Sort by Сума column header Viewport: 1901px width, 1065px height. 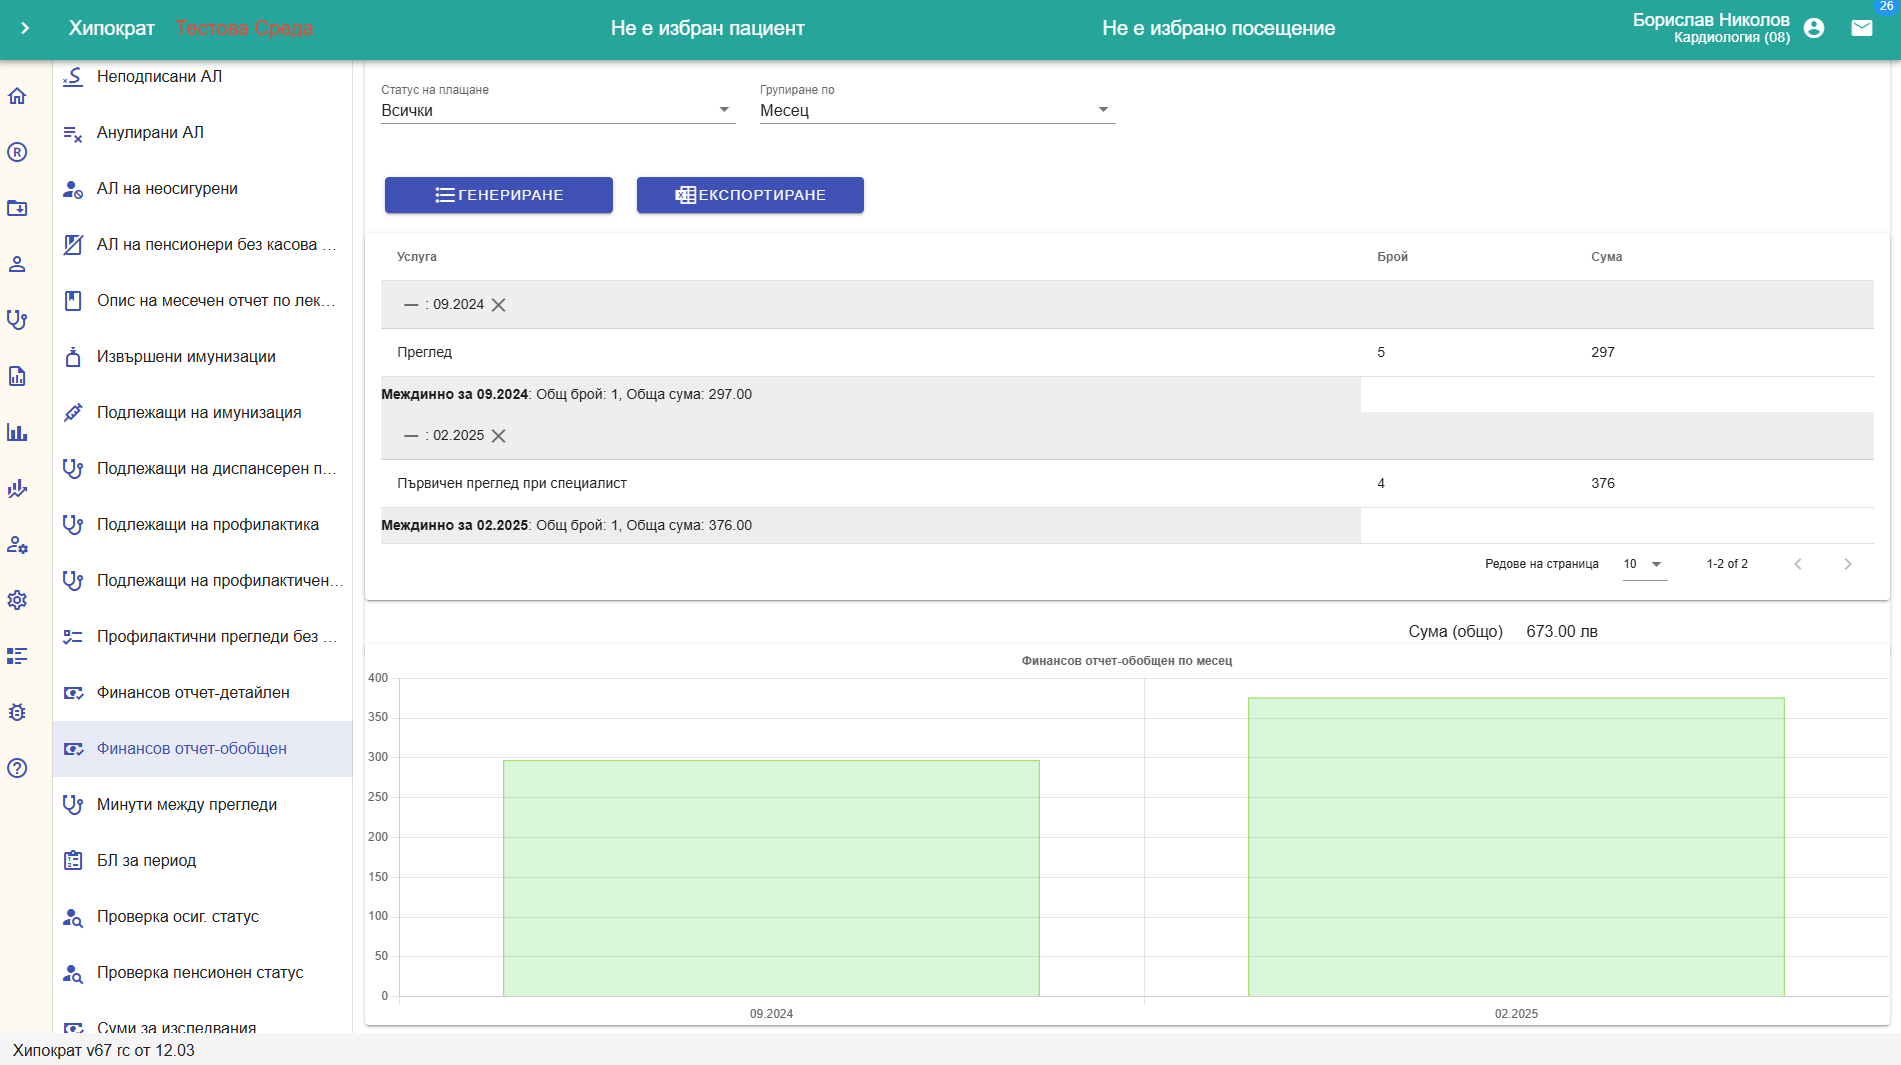tap(1606, 257)
